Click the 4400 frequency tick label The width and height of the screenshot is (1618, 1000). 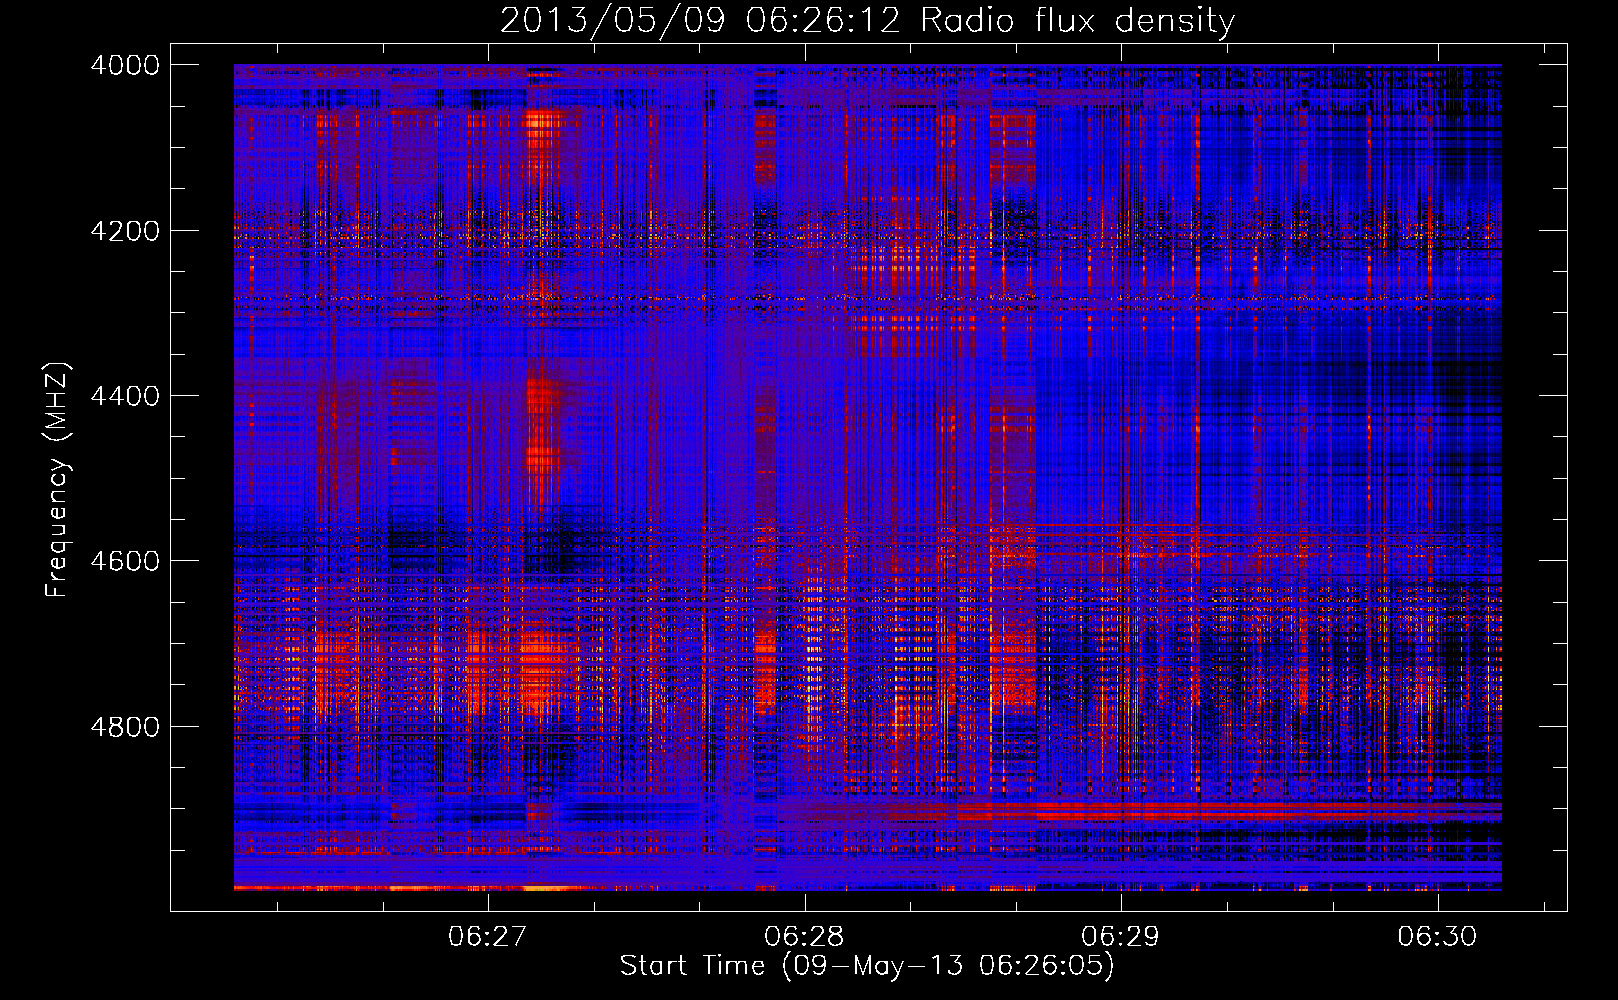click(125, 396)
